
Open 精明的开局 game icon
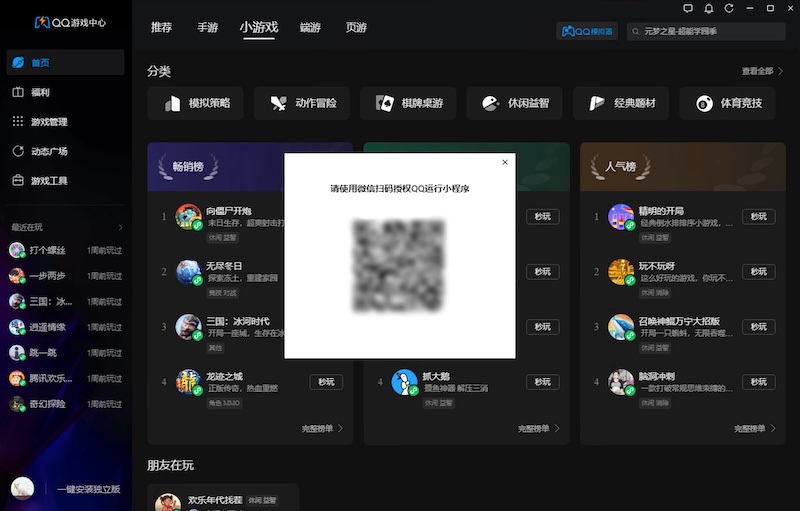[621, 216]
